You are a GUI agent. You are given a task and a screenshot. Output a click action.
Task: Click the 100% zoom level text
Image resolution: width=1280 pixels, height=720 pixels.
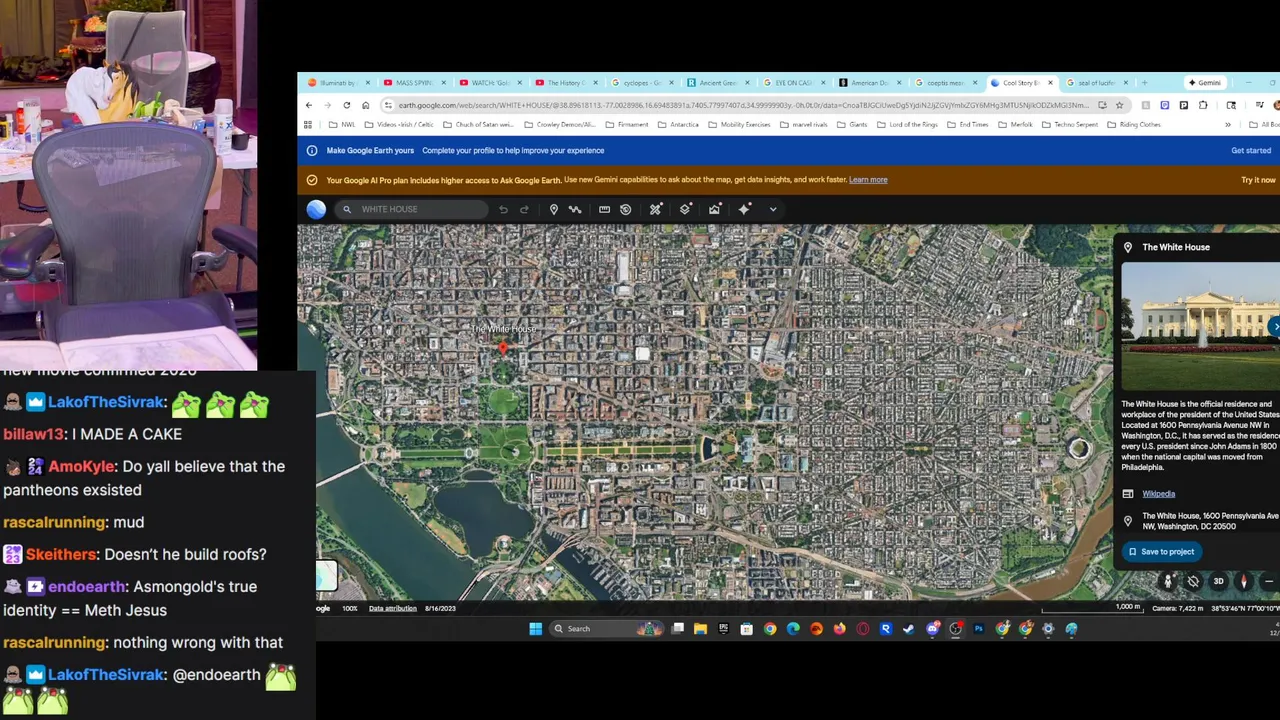[350, 608]
